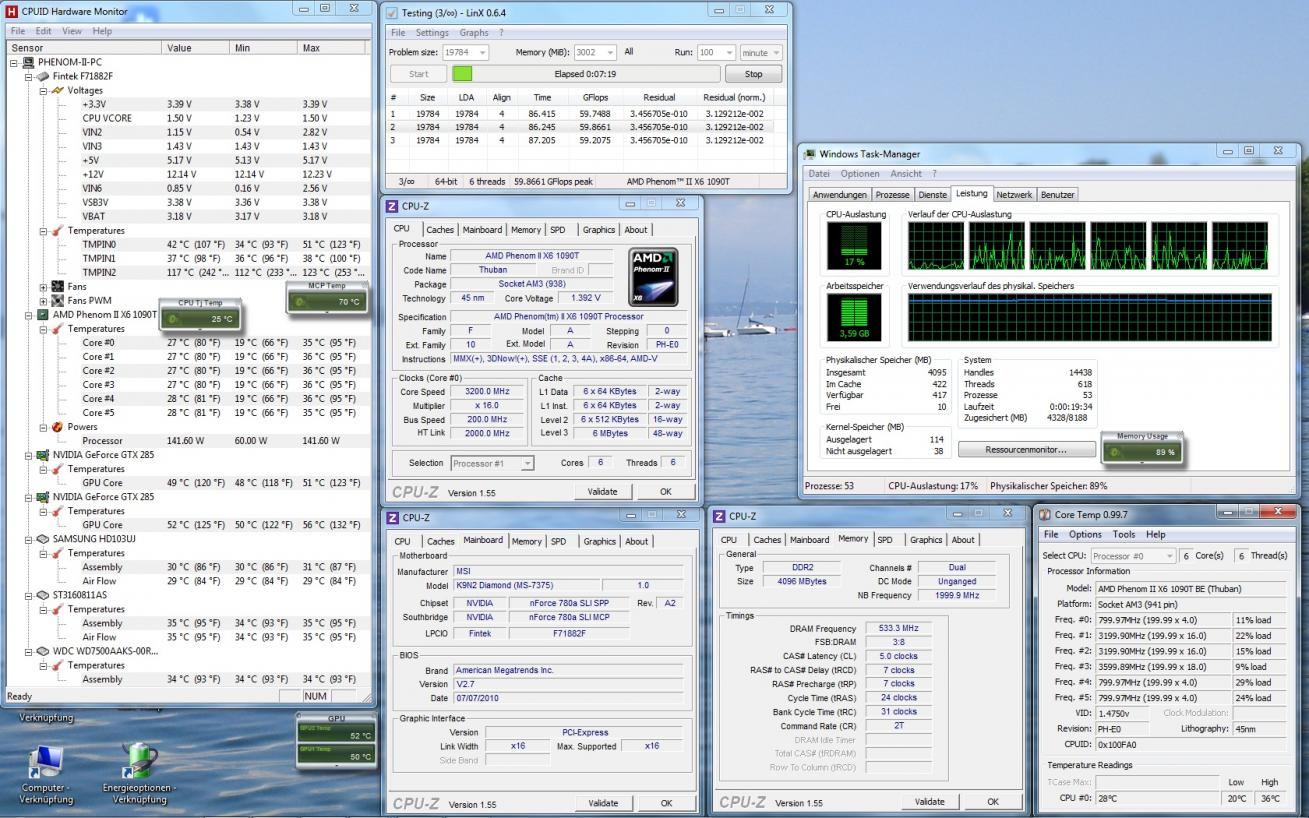Viewport: 1309px width, 818px height.
Task: Click the GFlops column header in LinX
Action: [x=595, y=97]
